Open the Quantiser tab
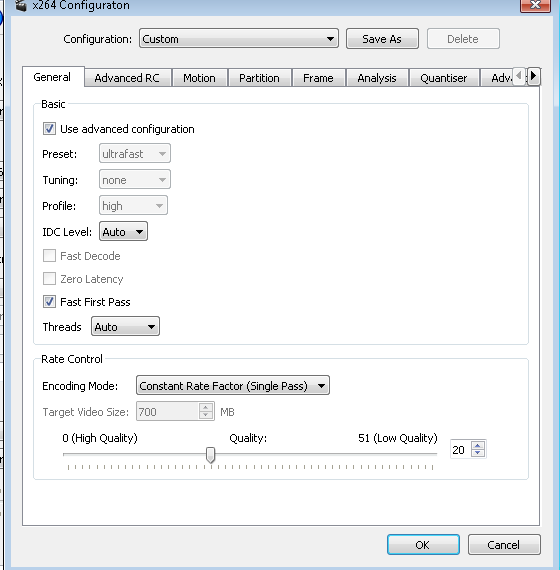 pyautogui.click(x=443, y=78)
